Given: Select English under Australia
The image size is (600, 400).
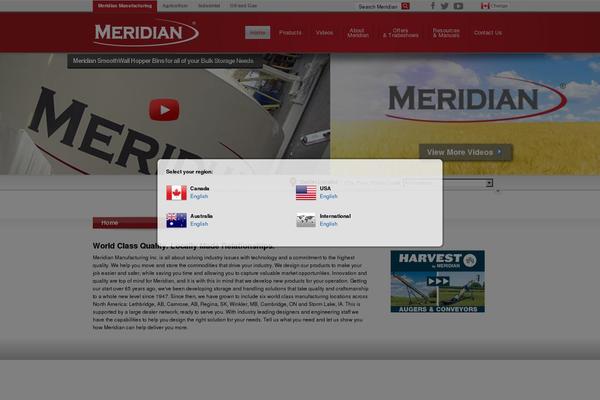Looking at the screenshot, I should click(199, 224).
